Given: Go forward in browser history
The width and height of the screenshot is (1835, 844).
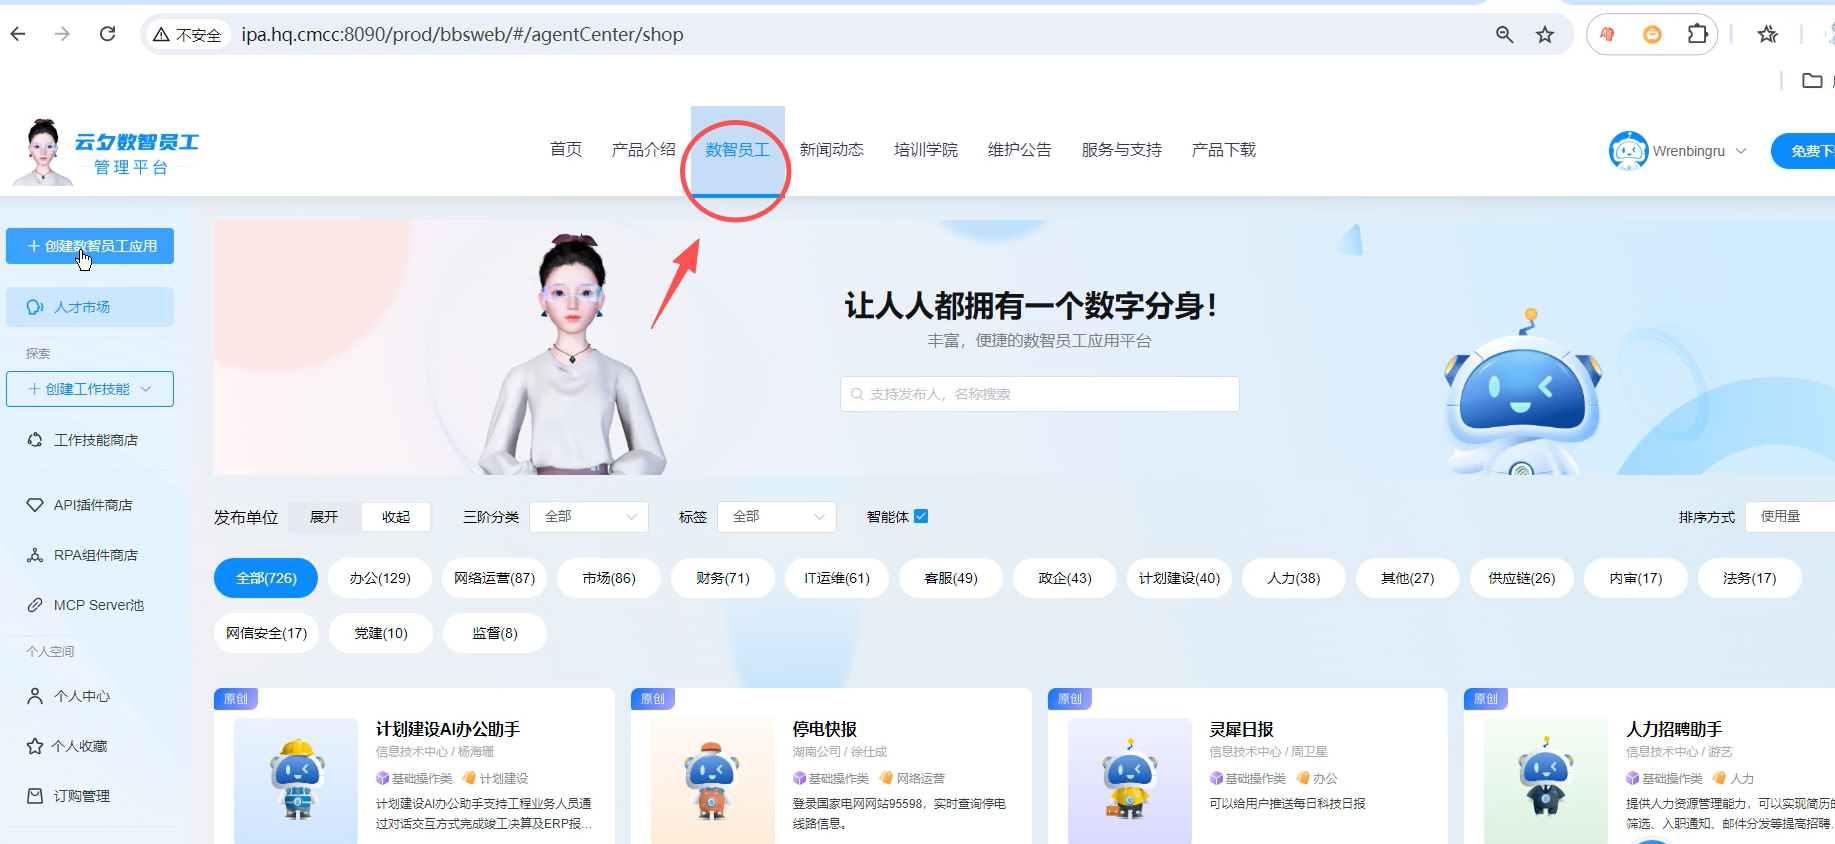Looking at the screenshot, I should tap(62, 34).
